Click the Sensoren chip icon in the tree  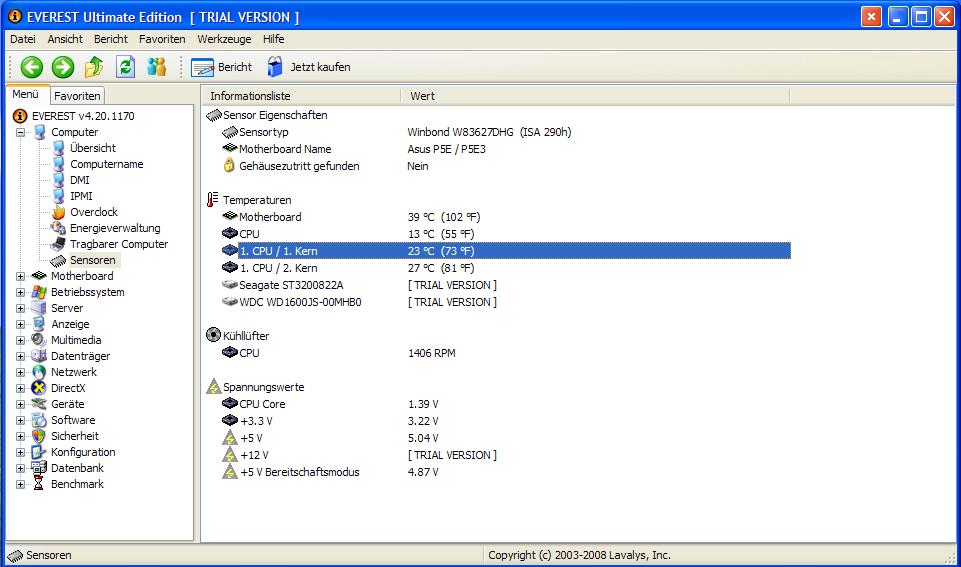59,261
